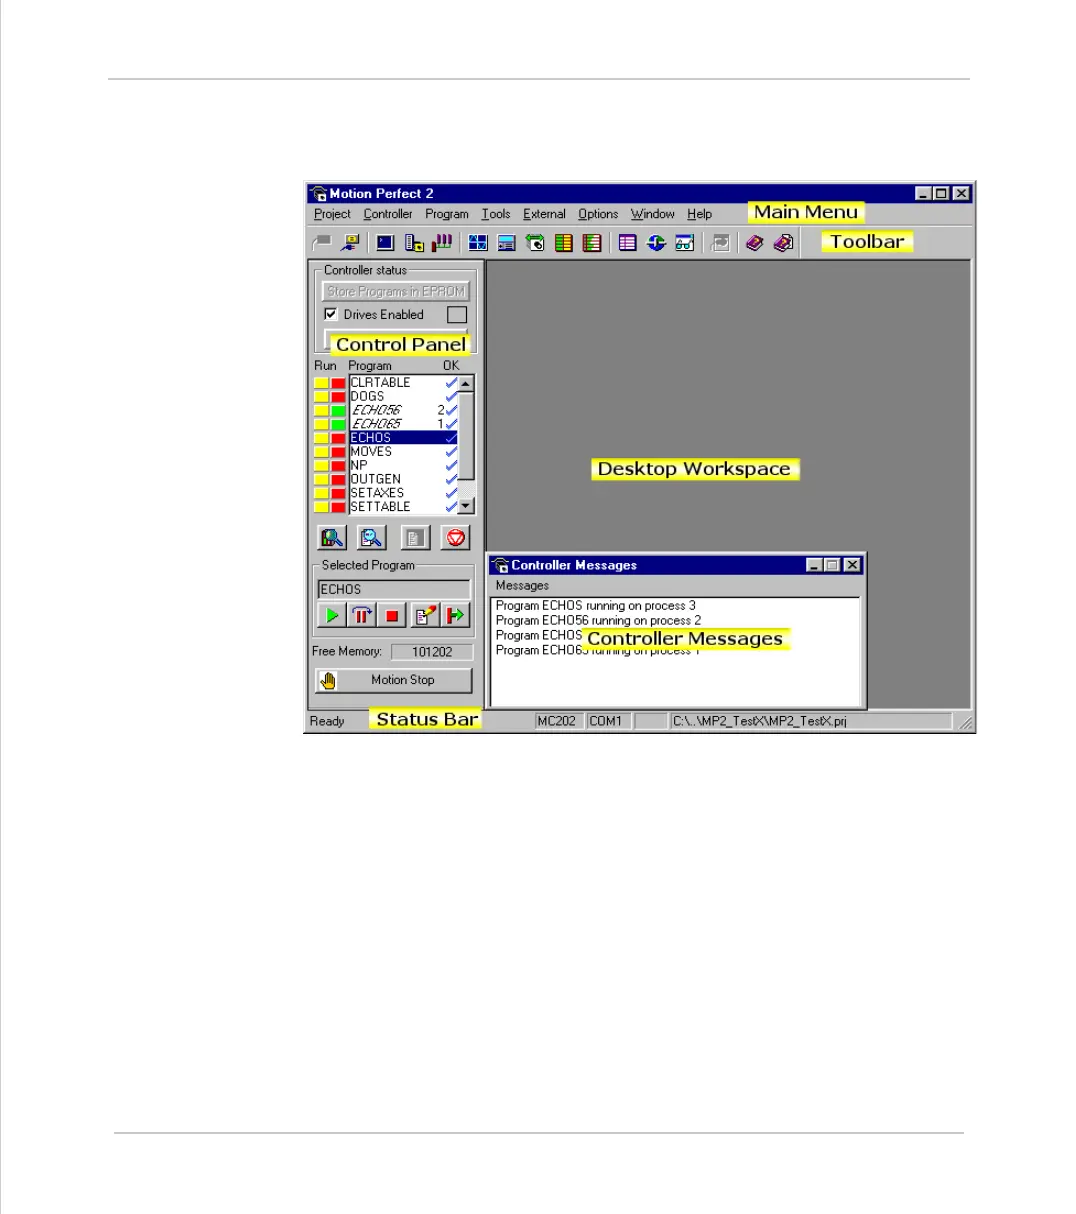1076x1214 pixels.
Task: Click the greyed-out toolbar icon before books
Action: [x=720, y=242]
